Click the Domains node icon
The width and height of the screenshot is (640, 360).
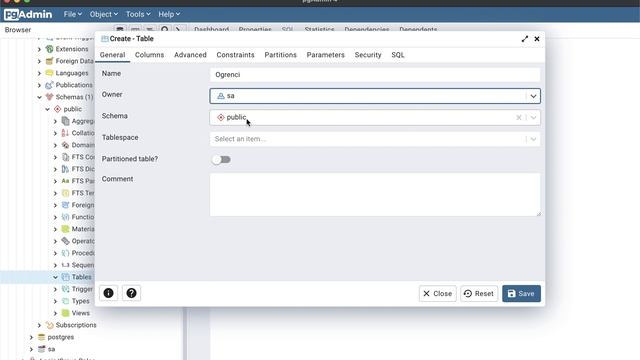tap(65, 145)
